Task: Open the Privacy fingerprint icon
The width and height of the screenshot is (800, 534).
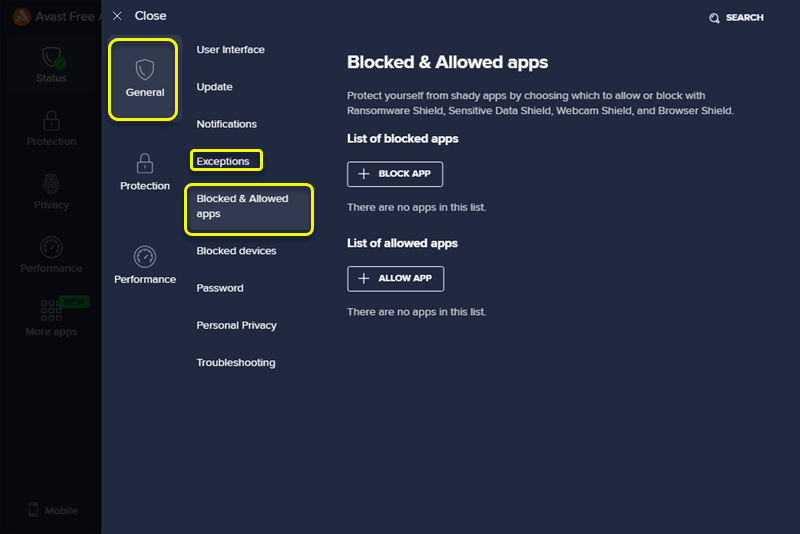Action: [51, 184]
